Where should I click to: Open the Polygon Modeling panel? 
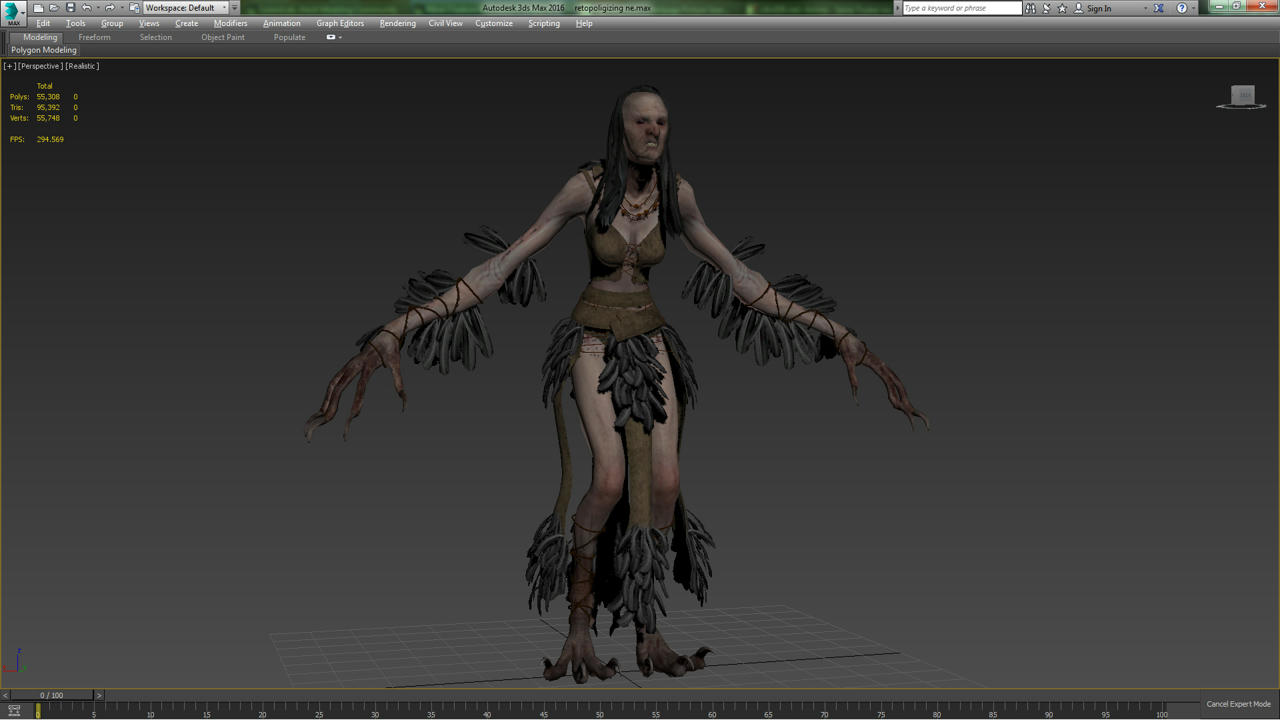pos(44,50)
